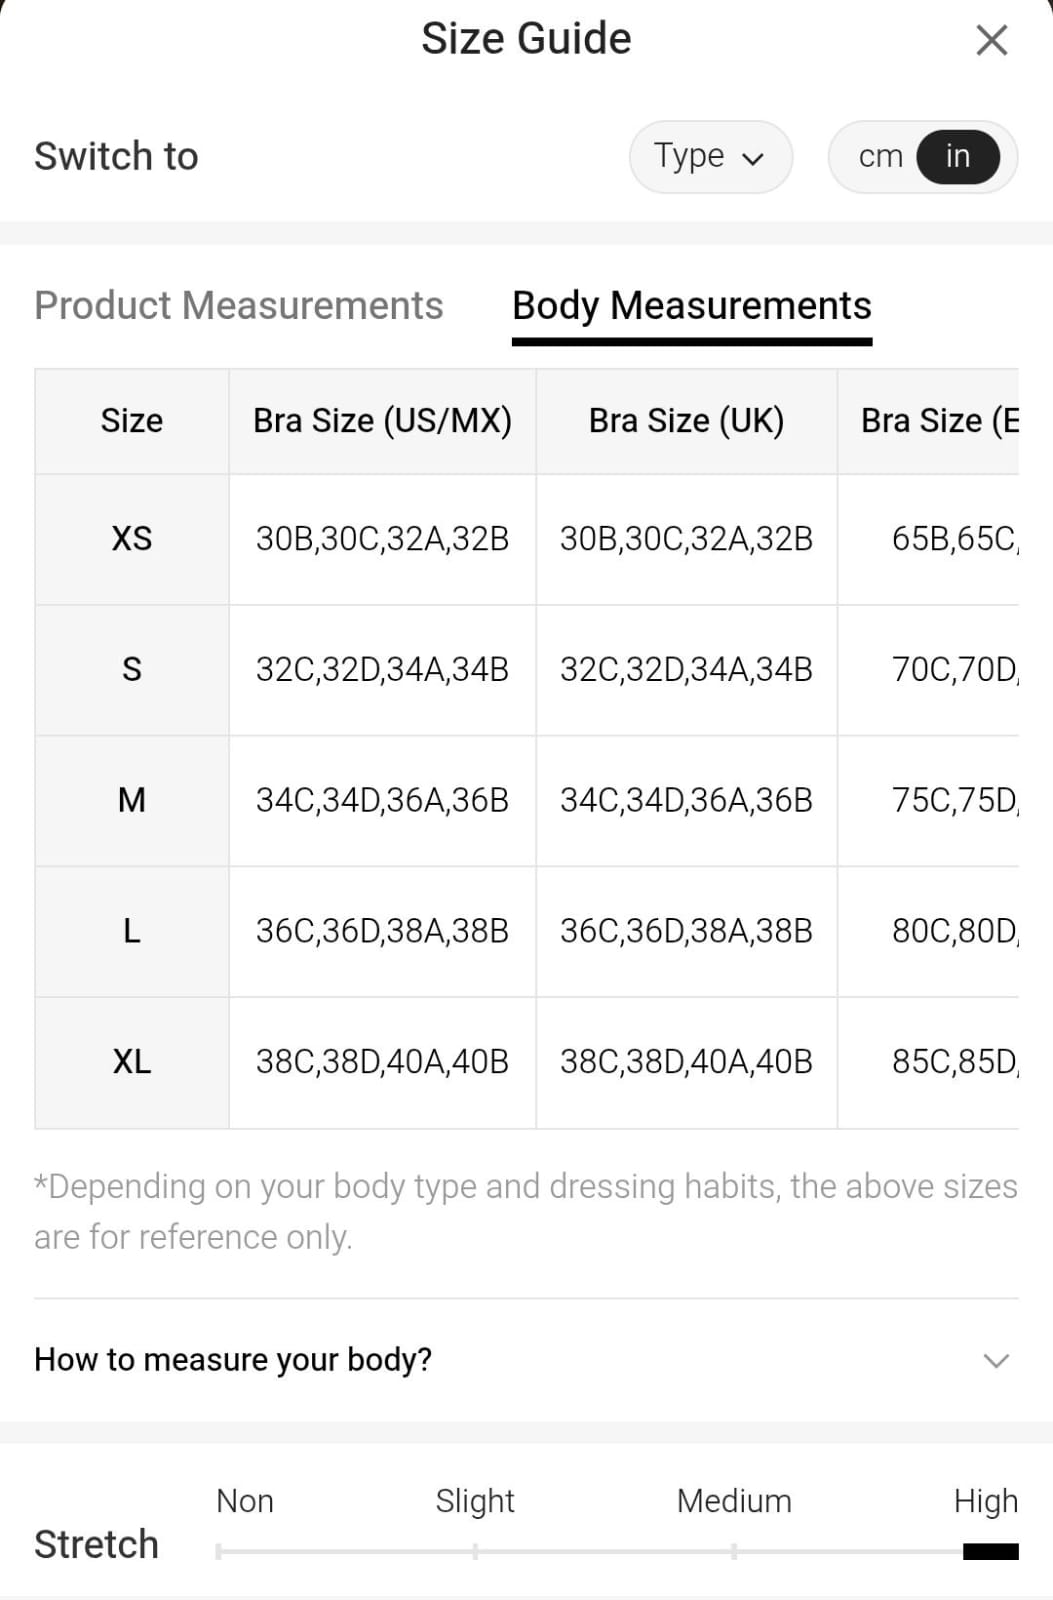The image size is (1053, 1600).
Task: Click the High stretch slider marker
Action: (x=990, y=1551)
